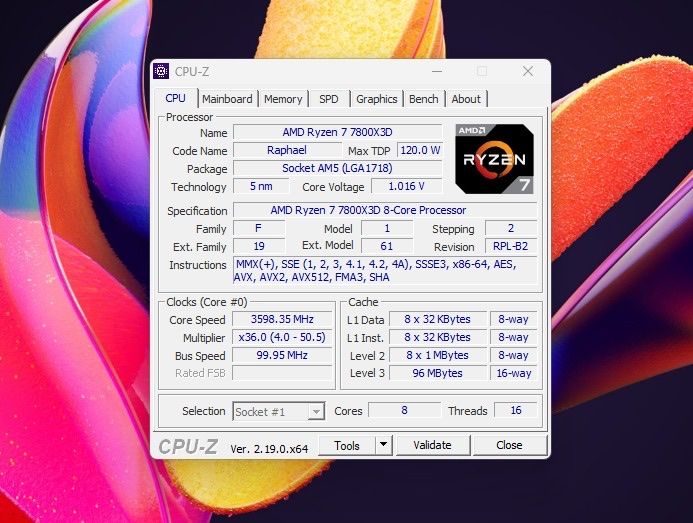Open the Memory tab
The image size is (693, 523).
click(x=283, y=99)
